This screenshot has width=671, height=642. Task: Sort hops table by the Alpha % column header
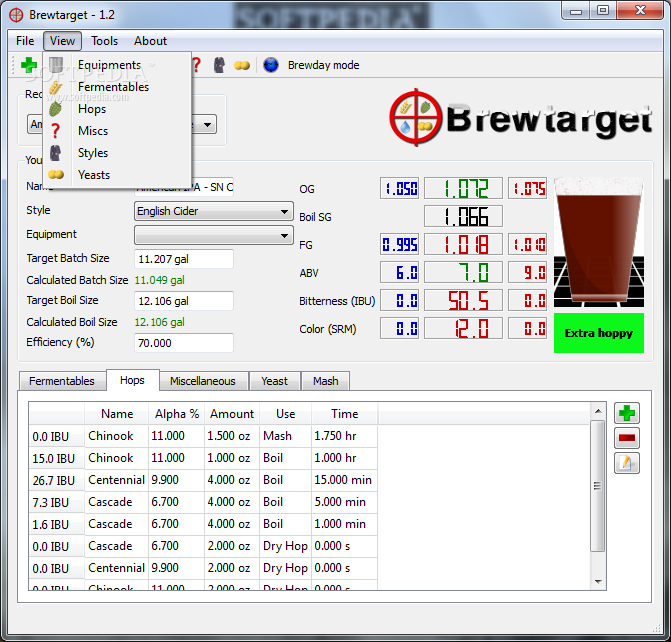[177, 414]
